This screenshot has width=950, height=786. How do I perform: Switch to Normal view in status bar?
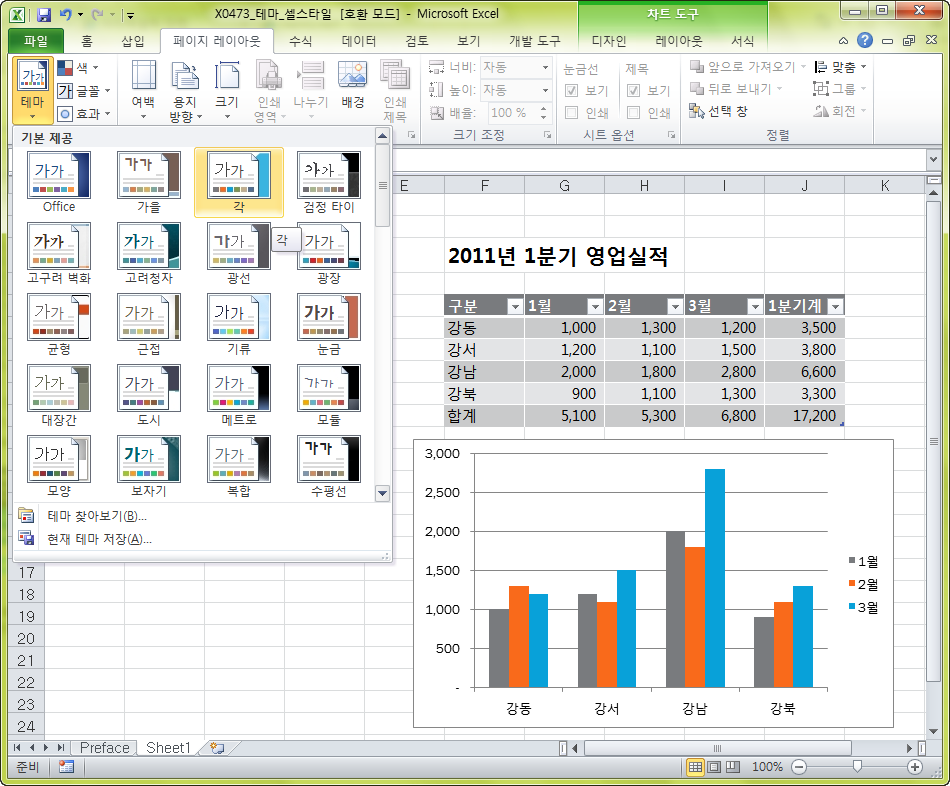tap(695, 767)
